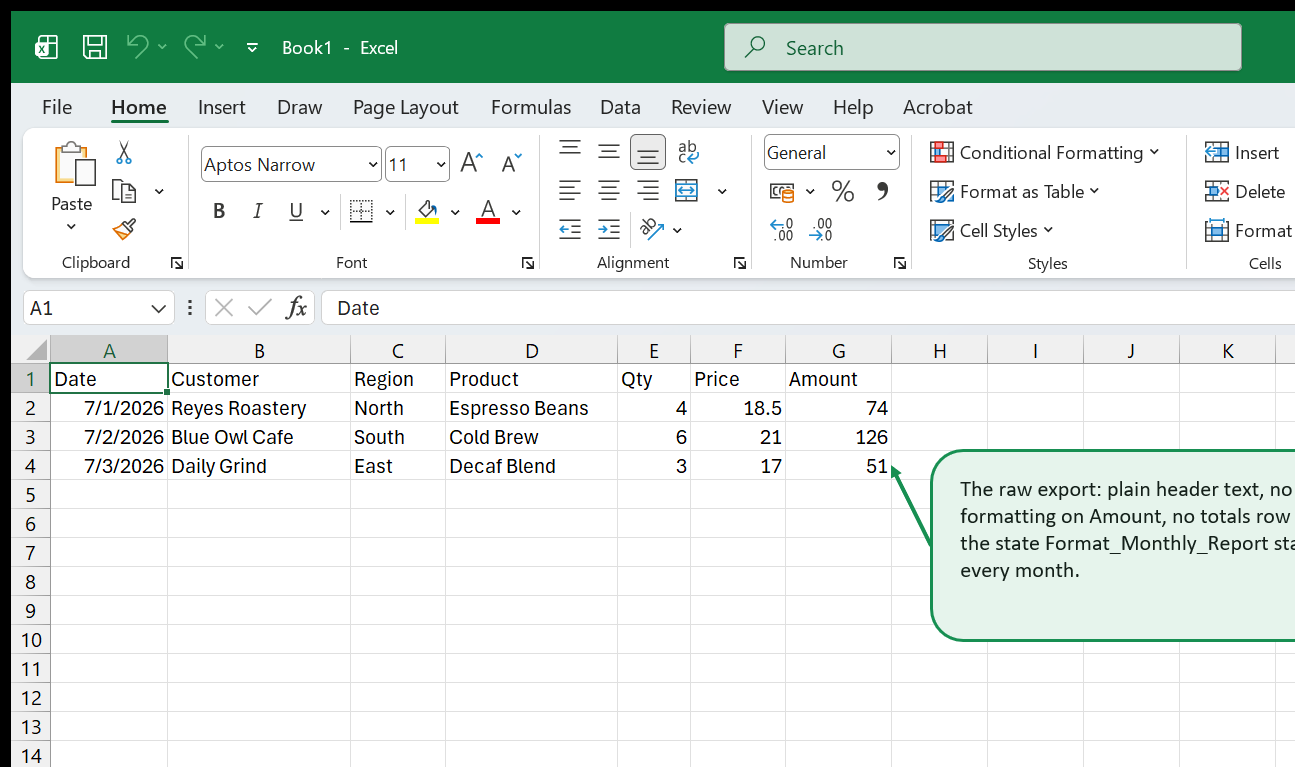This screenshot has width=1295, height=767.
Task: Toggle Italic formatting
Action: 257,211
